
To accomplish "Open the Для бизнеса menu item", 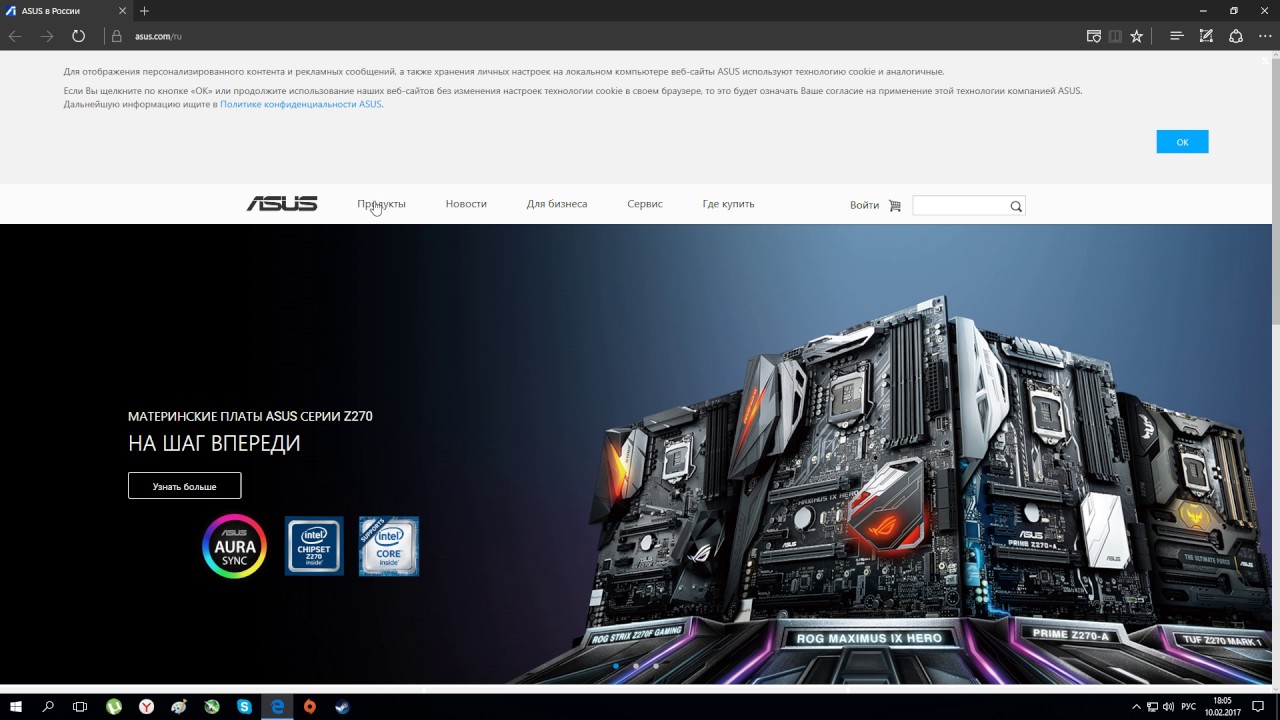I will tap(557, 204).
